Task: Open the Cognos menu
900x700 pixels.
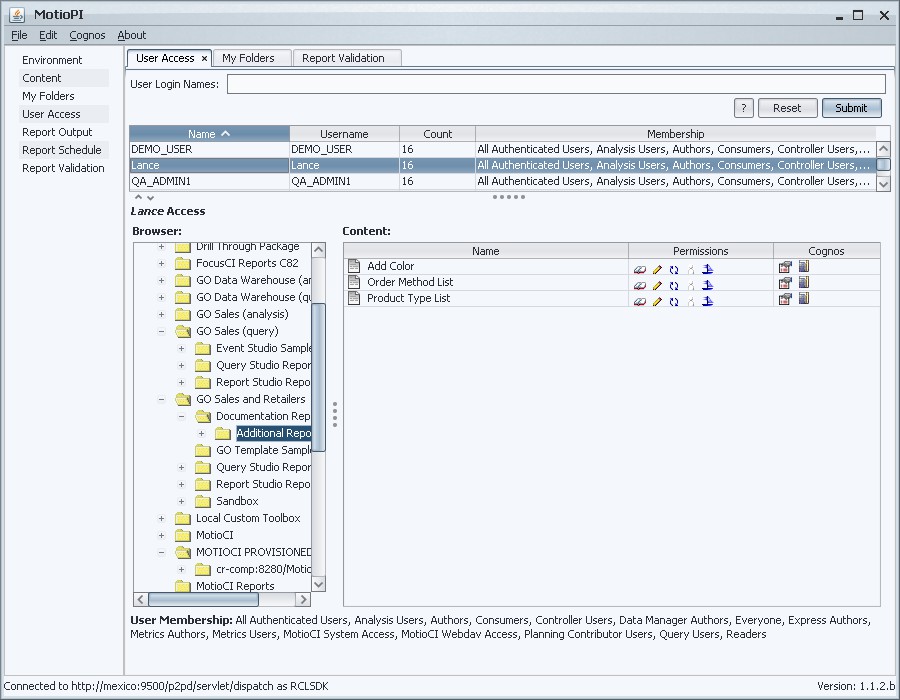Action: coord(87,35)
